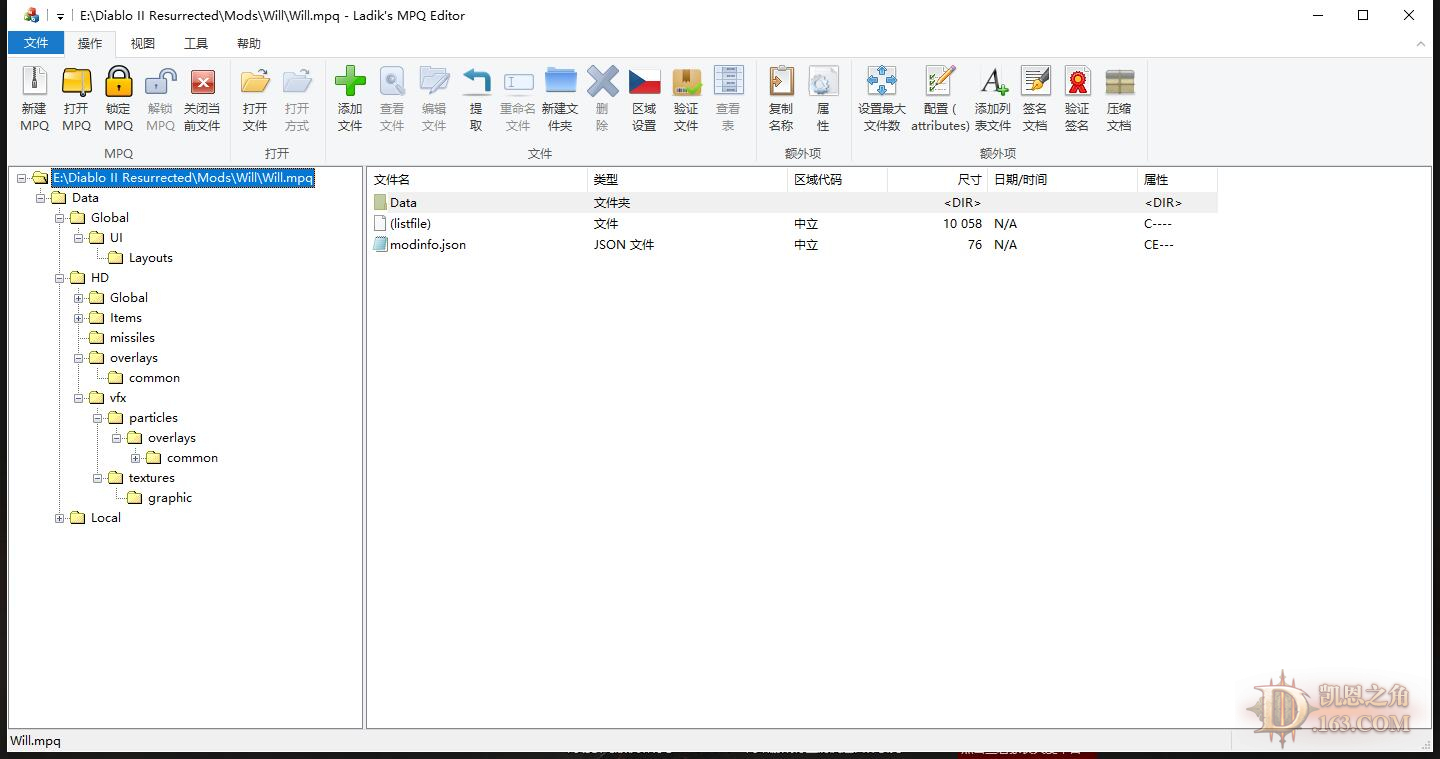The height and width of the screenshot is (759, 1440).
Task: Click the Will.mpq status bar text
Action: click(35, 741)
